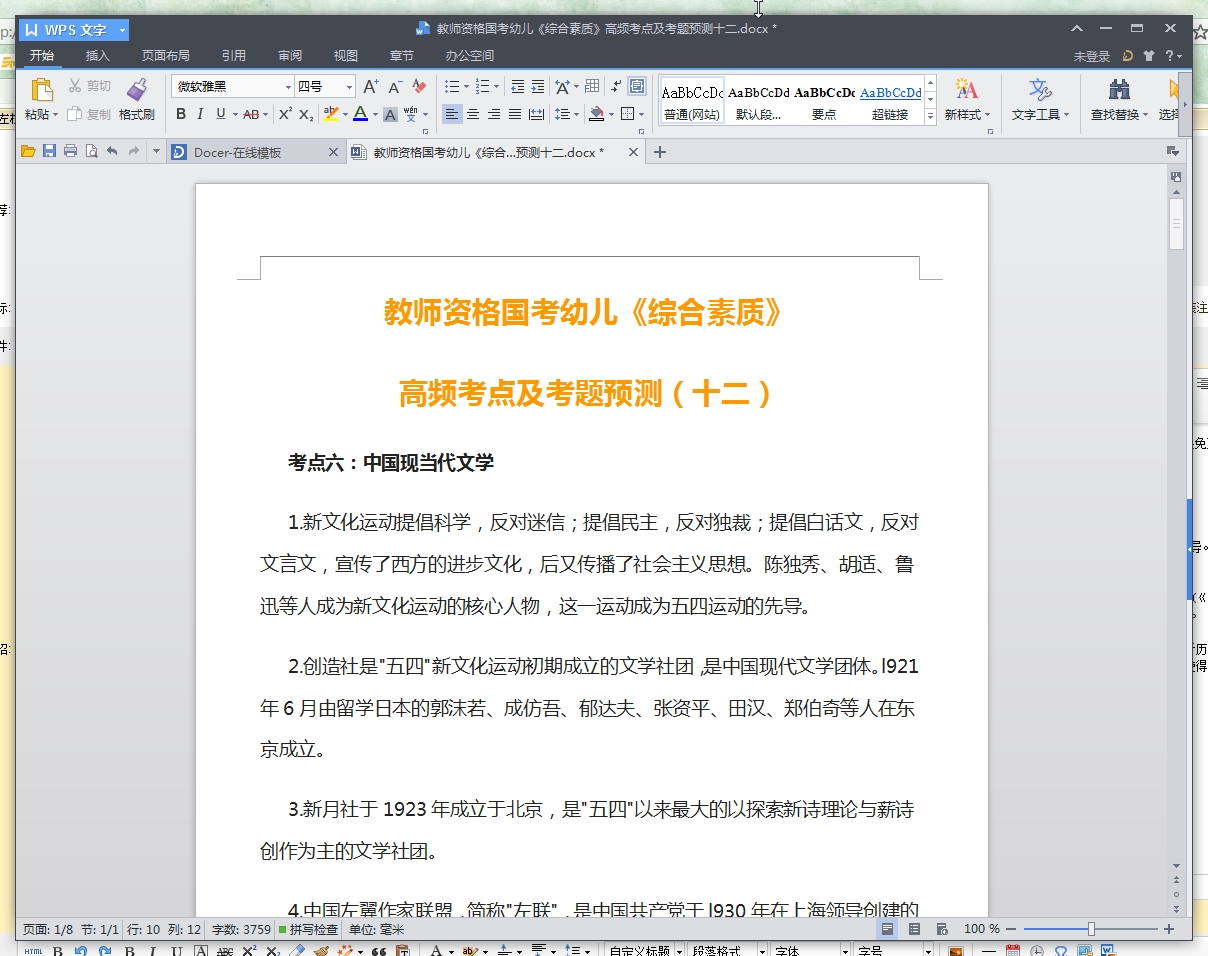Screen dimensions: 1208x956
Task: Open Print Preview icon
Action: click(91, 152)
